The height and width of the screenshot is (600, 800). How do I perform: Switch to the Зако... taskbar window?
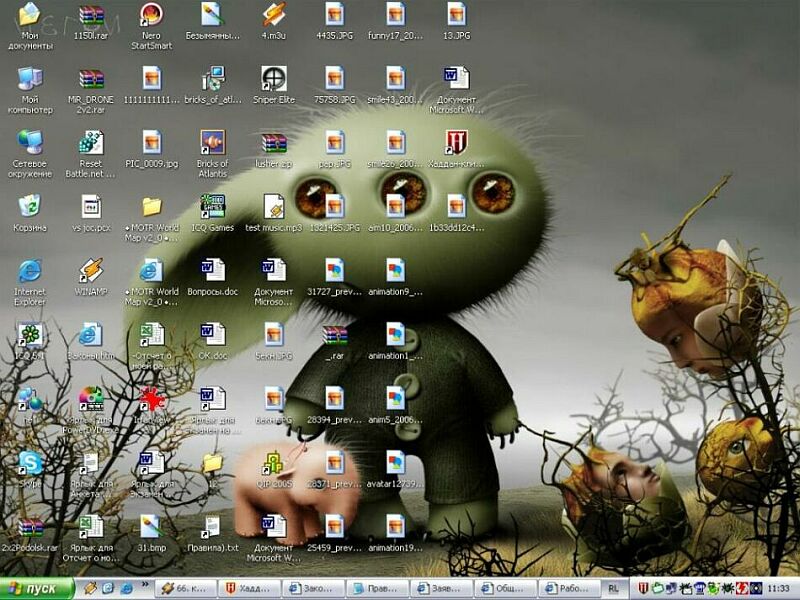coord(313,589)
